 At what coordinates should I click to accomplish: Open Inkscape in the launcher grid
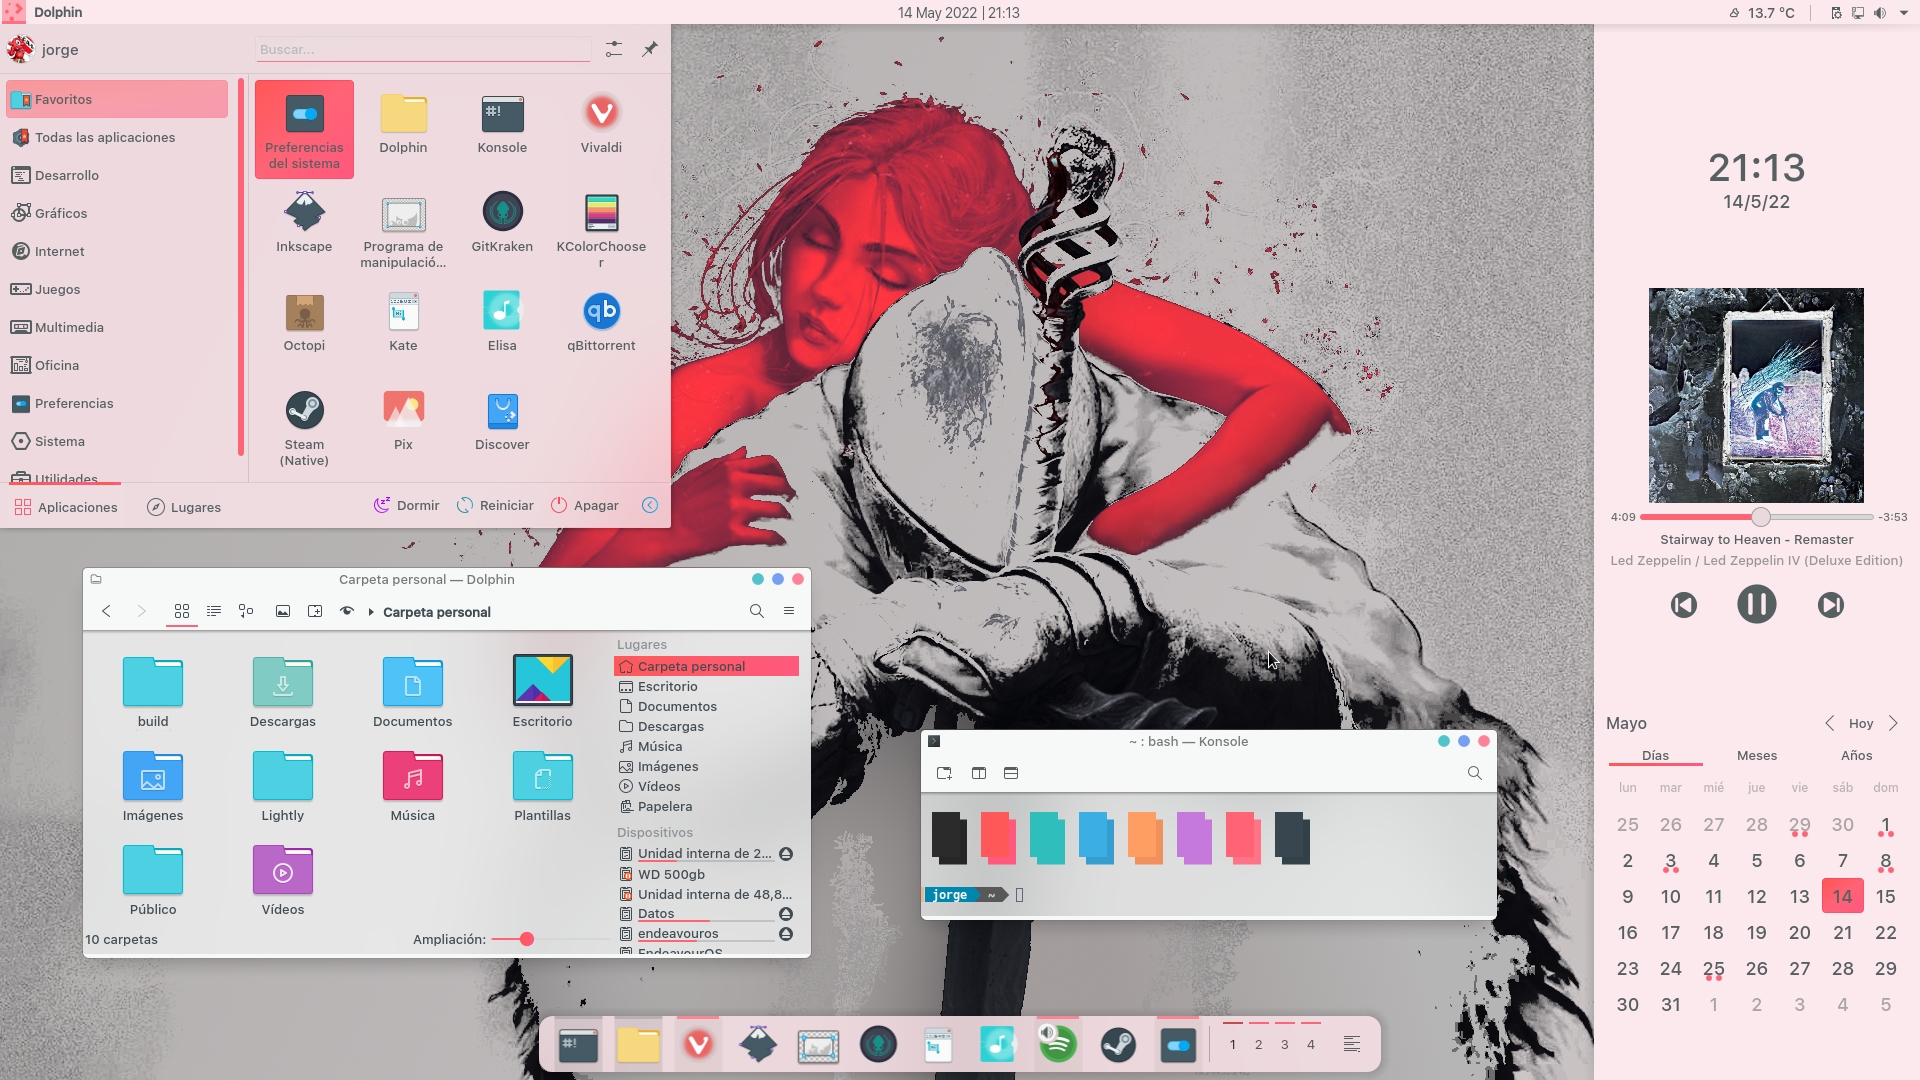click(304, 224)
